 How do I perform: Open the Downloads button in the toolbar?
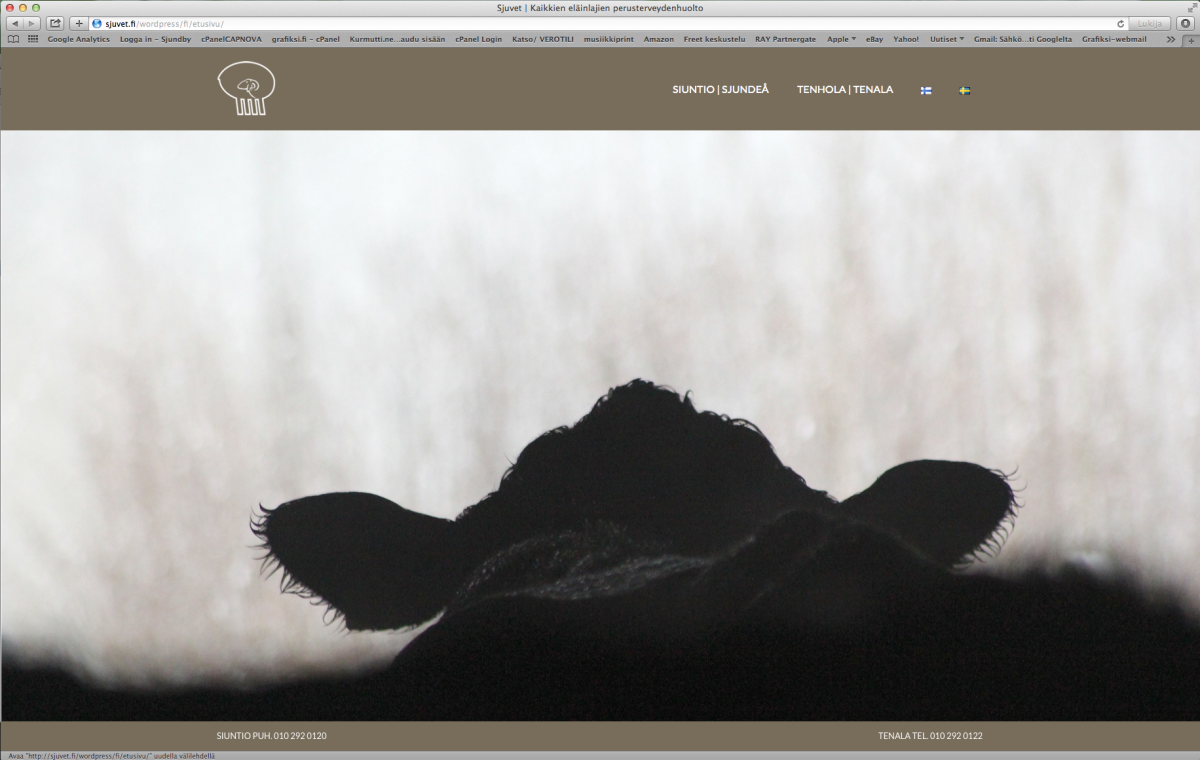[x=1185, y=23]
